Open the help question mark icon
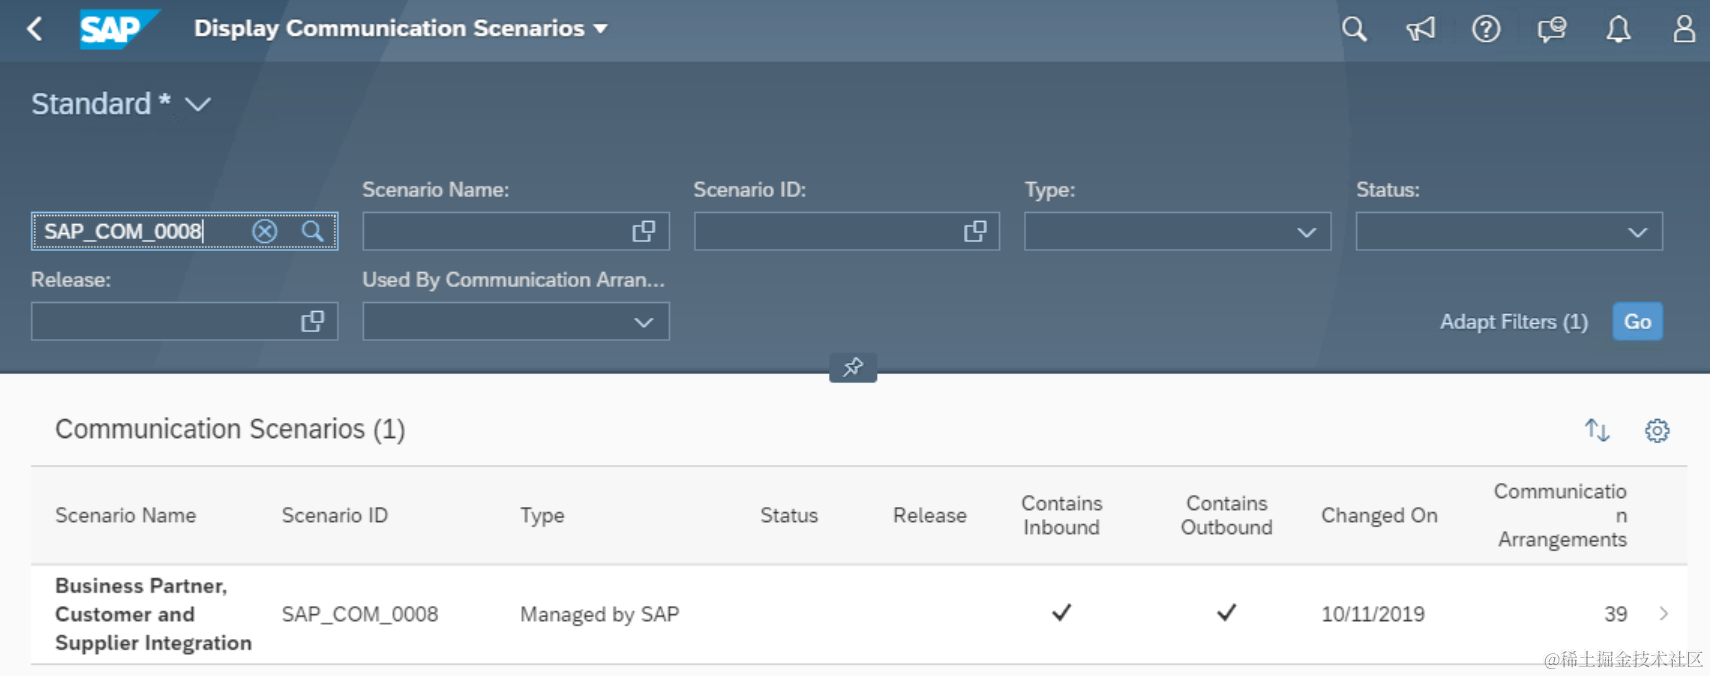 [x=1486, y=29]
